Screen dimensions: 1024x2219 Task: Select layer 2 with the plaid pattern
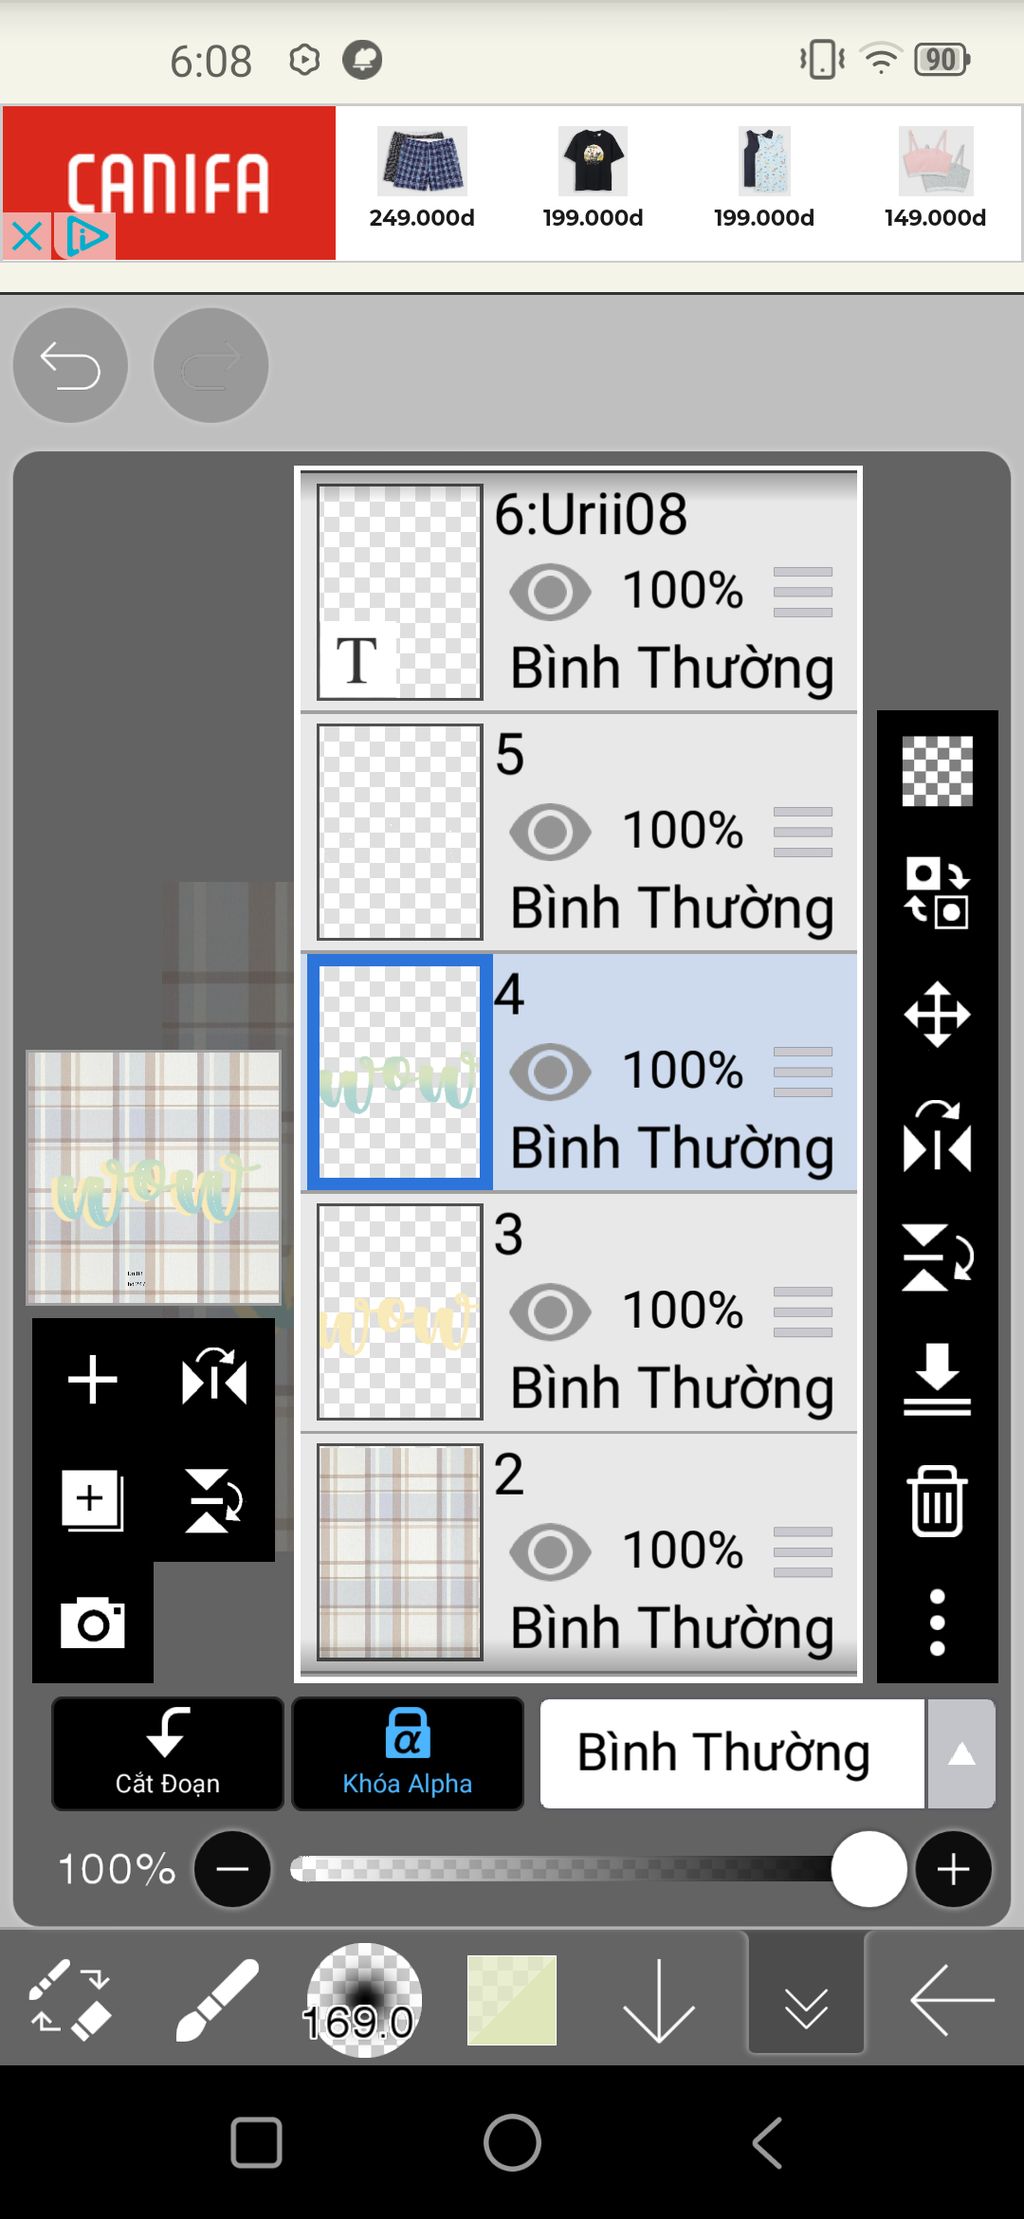[579, 1552]
